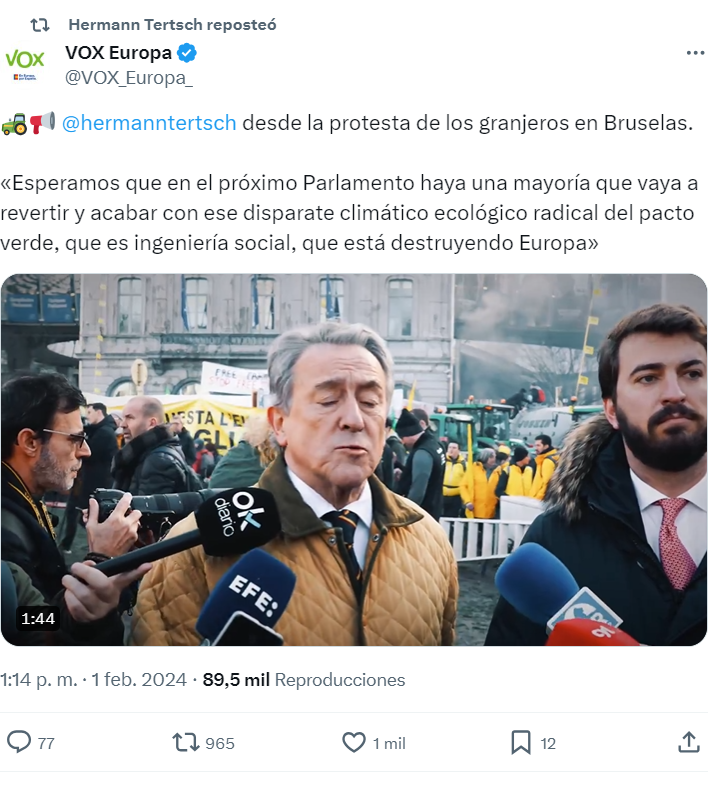
Task: Click the VOX Europa display name
Action: [x=118, y=53]
